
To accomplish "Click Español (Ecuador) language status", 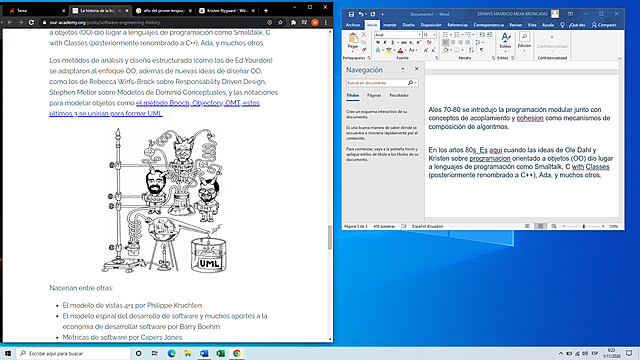I will (x=427, y=226).
